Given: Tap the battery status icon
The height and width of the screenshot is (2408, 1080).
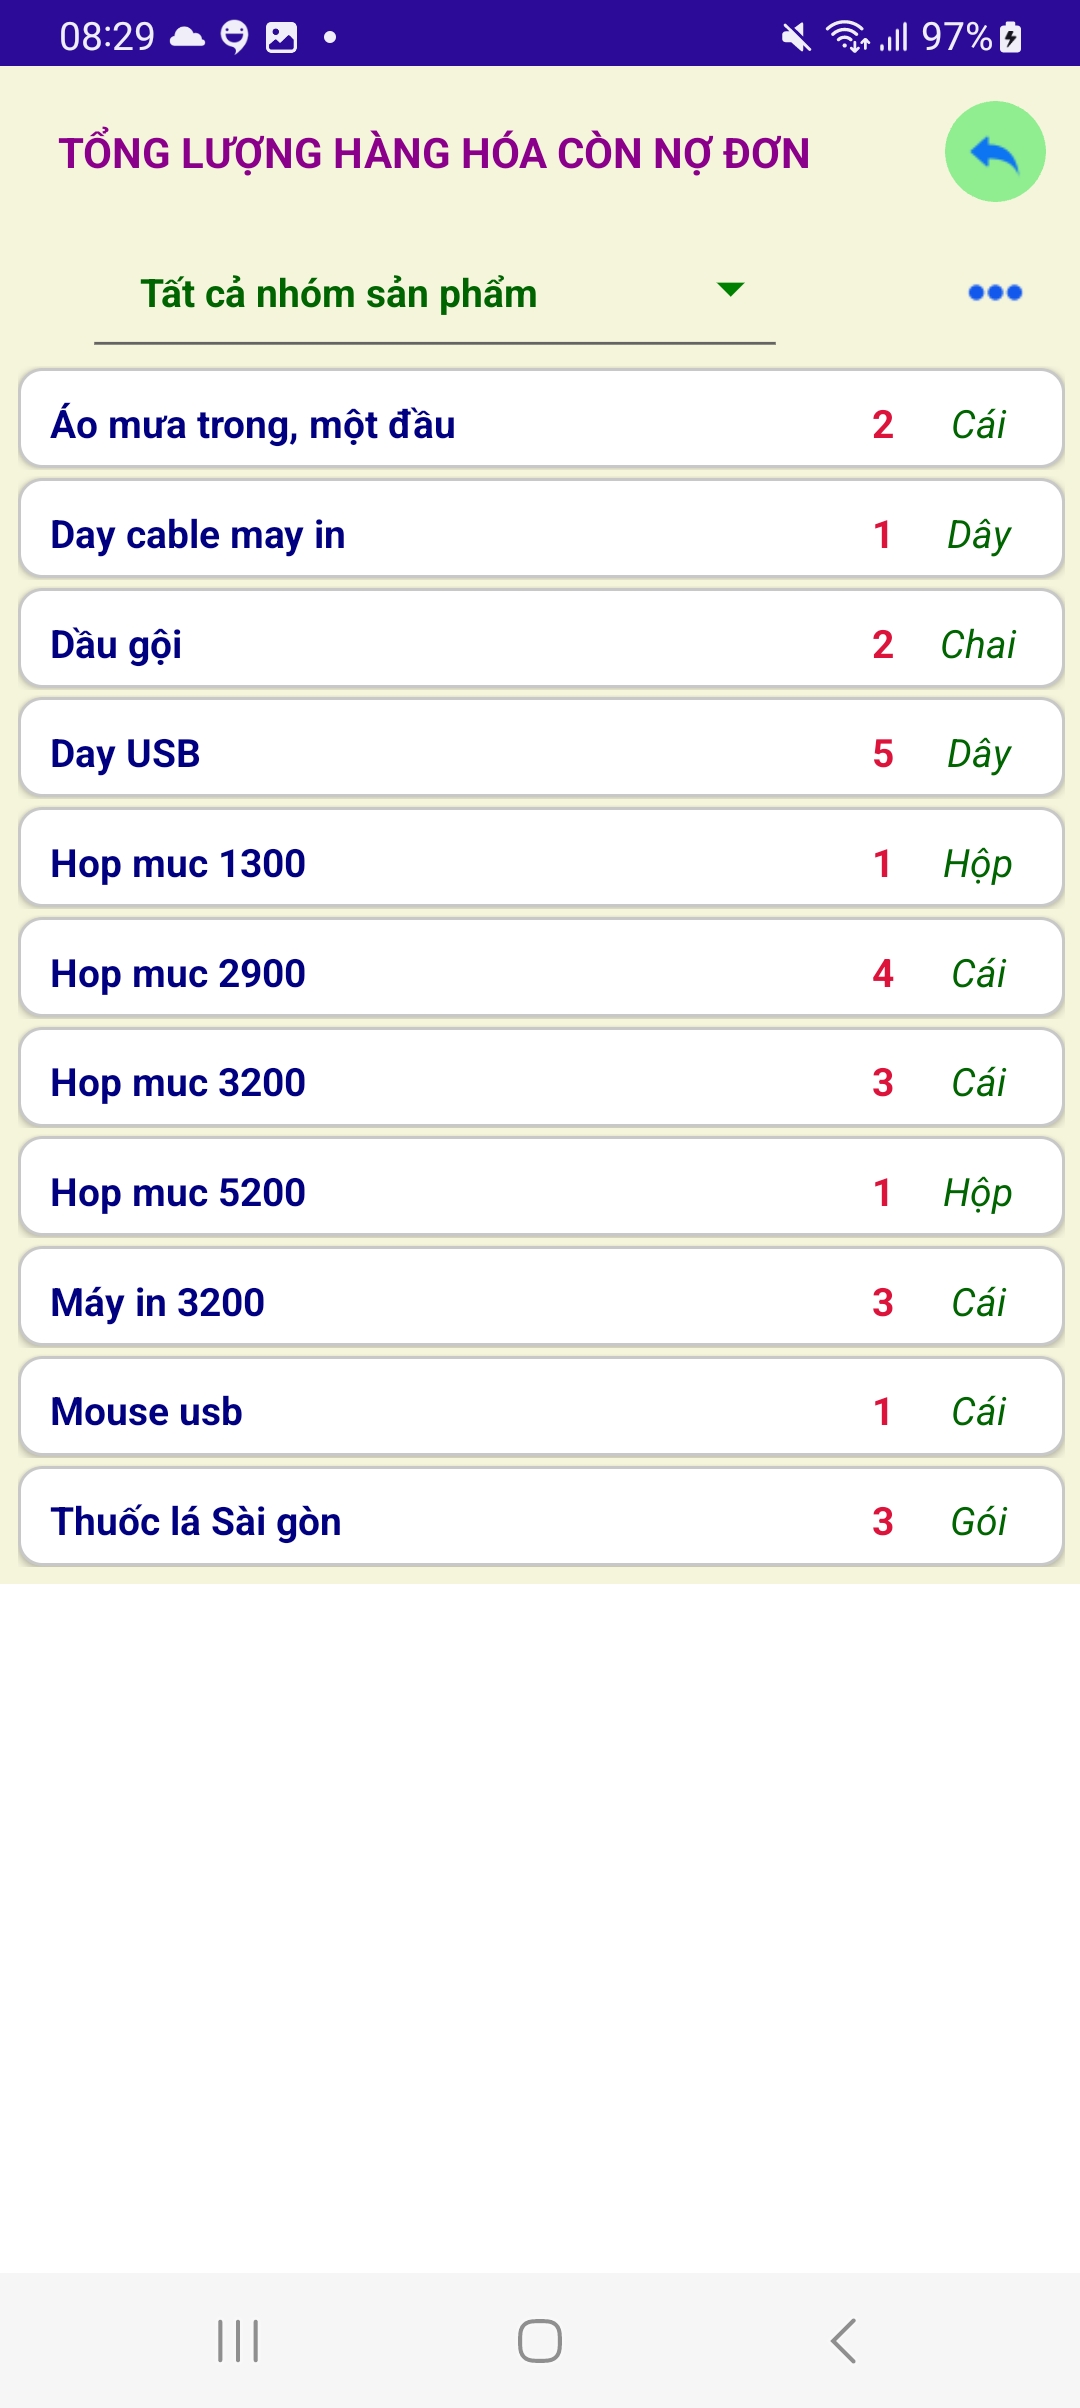Looking at the screenshot, I should point(1011,38).
